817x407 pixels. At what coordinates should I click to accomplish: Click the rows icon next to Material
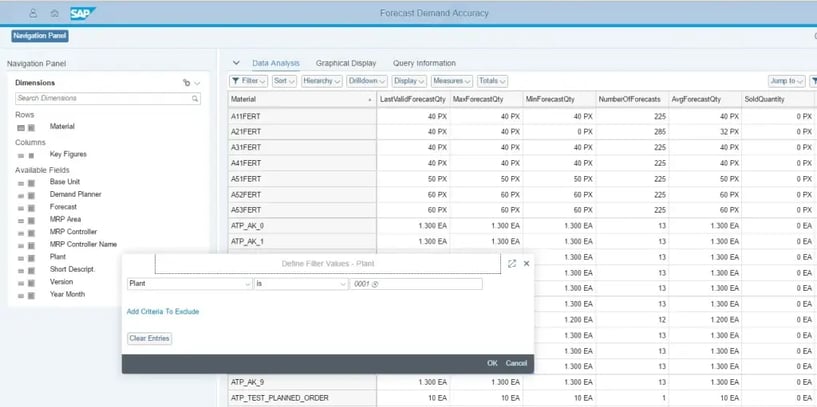pyautogui.click(x=21, y=127)
